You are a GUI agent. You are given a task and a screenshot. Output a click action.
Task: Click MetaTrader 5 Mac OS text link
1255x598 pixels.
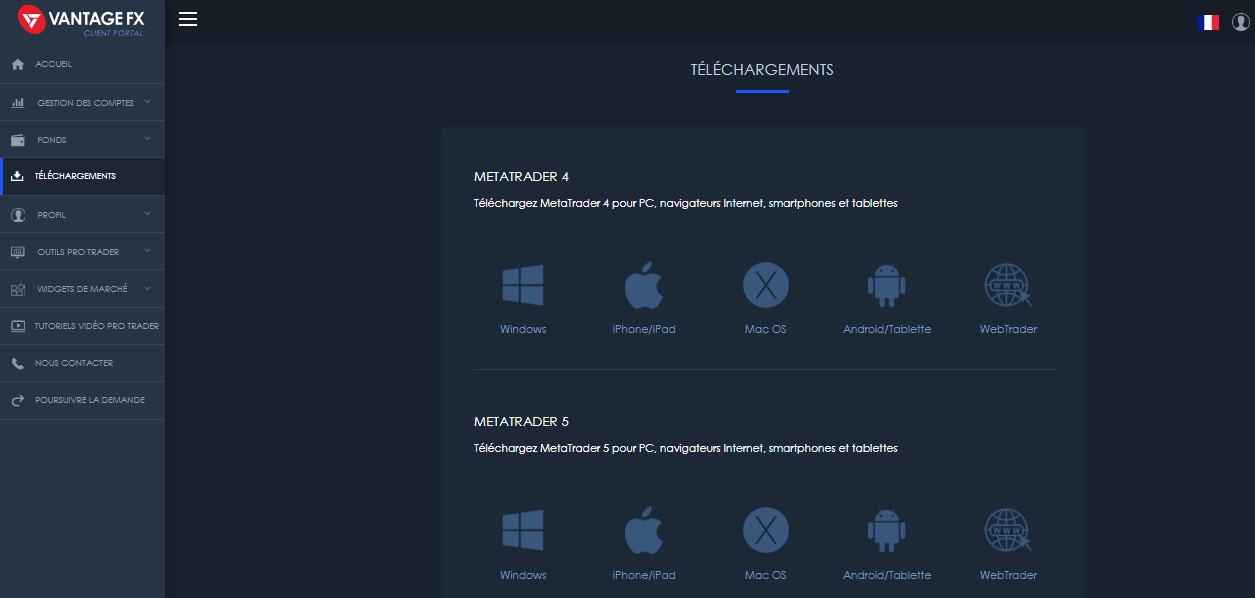pos(766,575)
